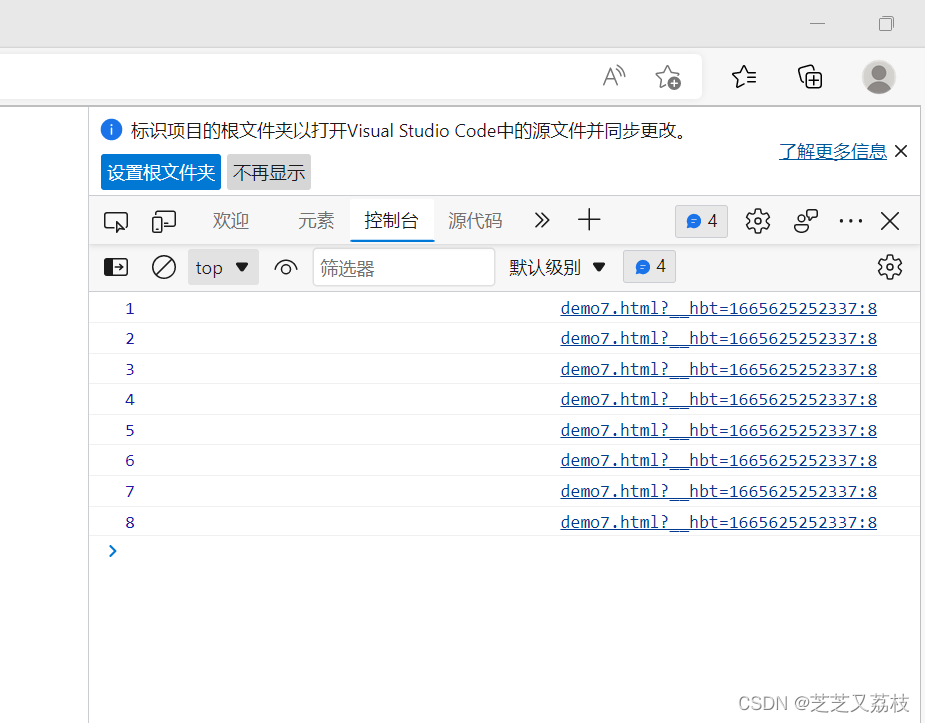Minimize the browser window
Viewport: 925px width, 723px height.
[817, 24]
